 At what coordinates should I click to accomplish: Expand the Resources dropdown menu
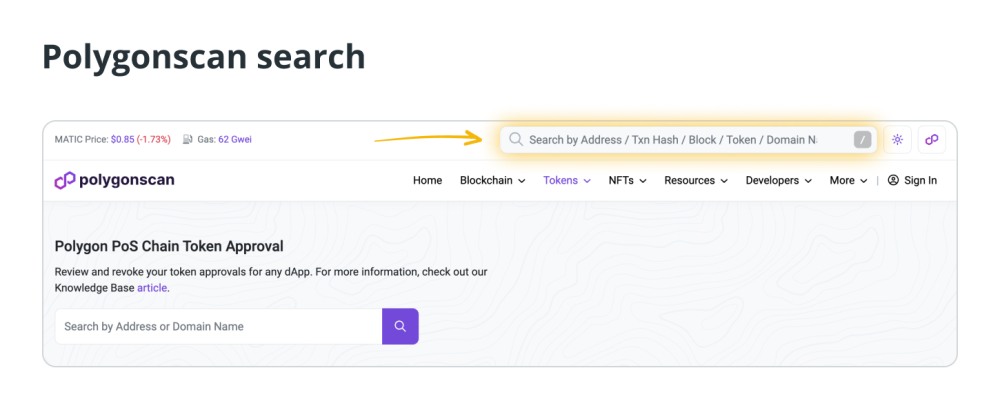[696, 180]
